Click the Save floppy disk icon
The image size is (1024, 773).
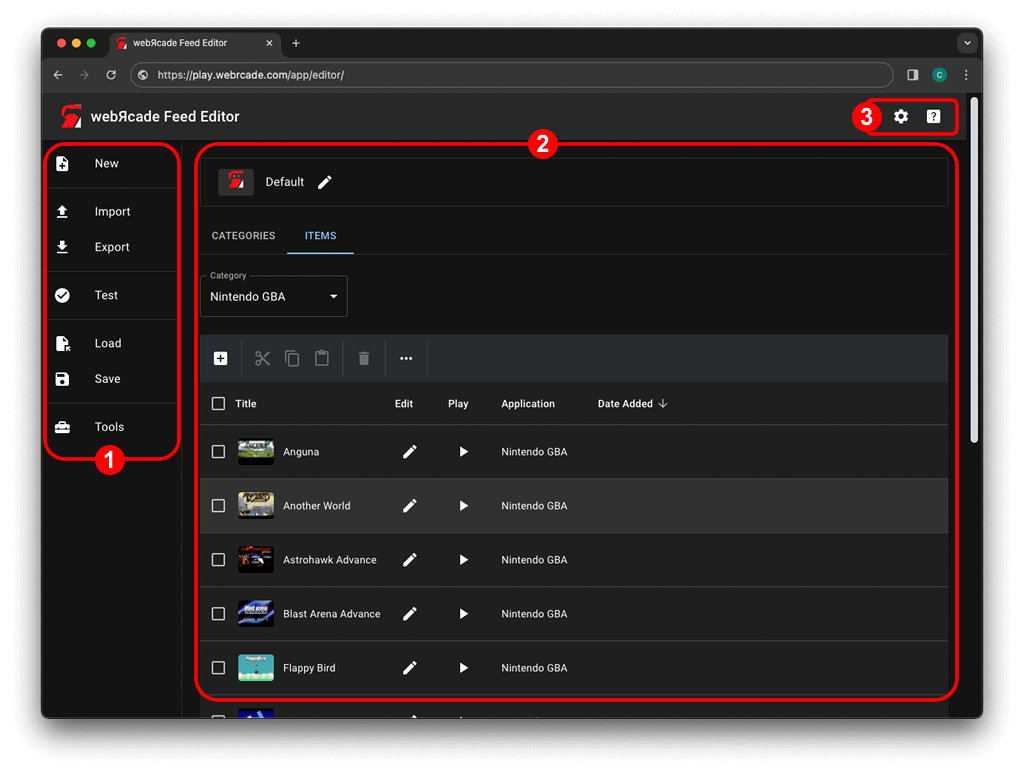click(x=63, y=379)
